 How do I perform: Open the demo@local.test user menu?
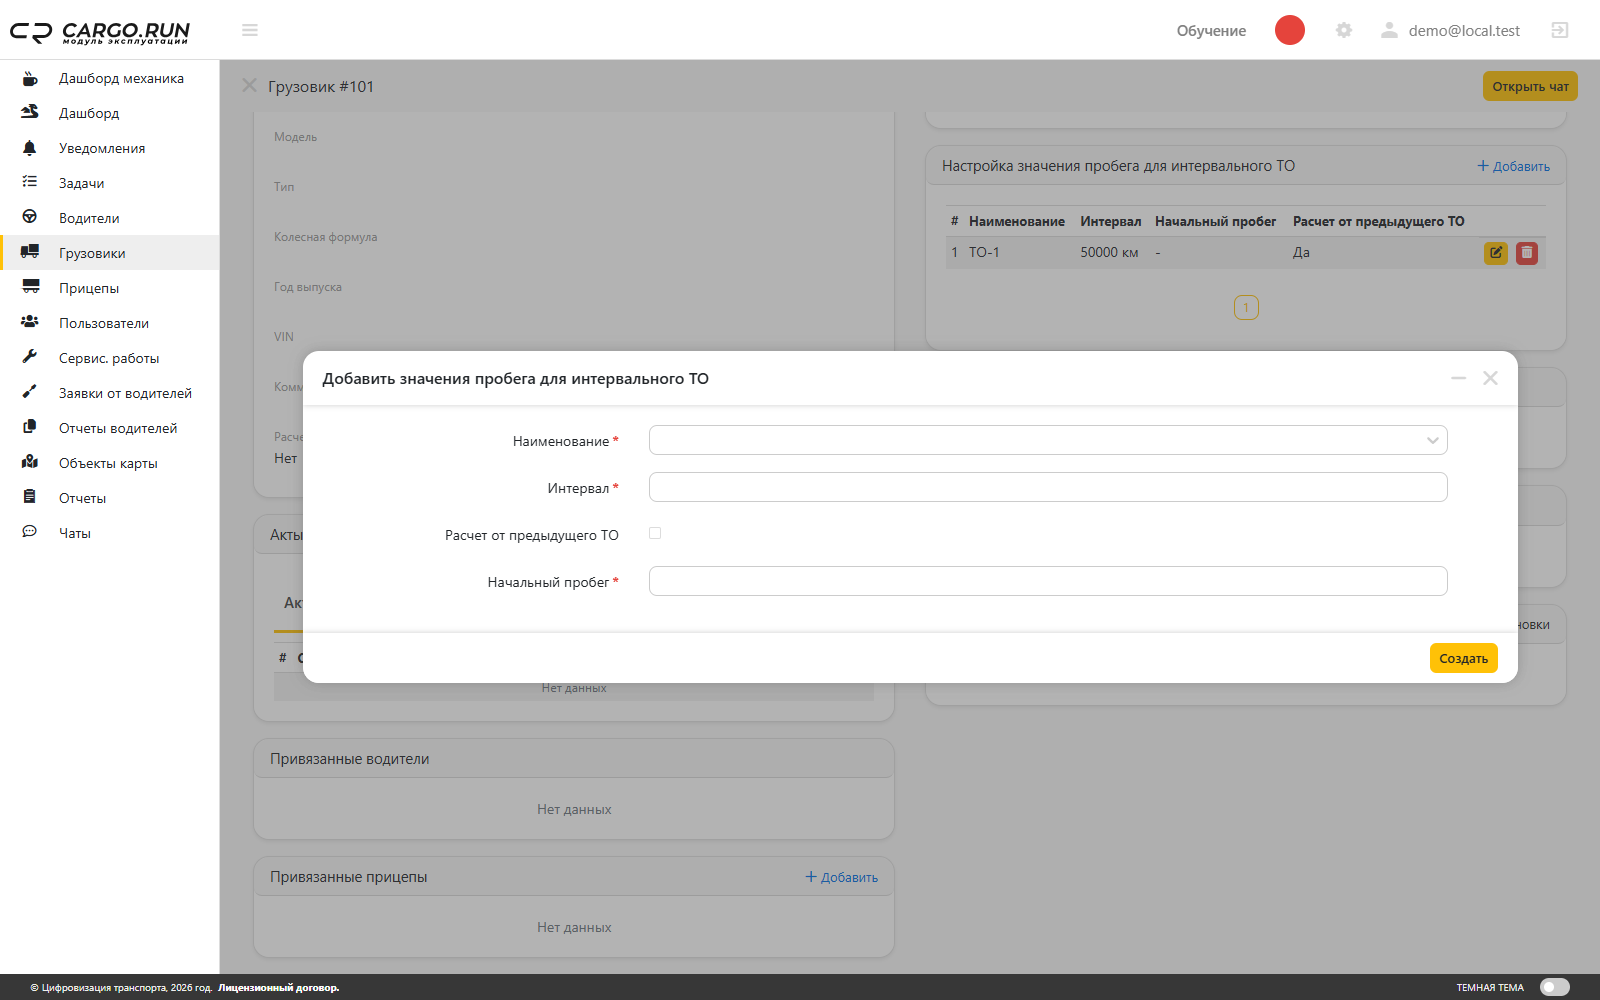click(x=1450, y=31)
